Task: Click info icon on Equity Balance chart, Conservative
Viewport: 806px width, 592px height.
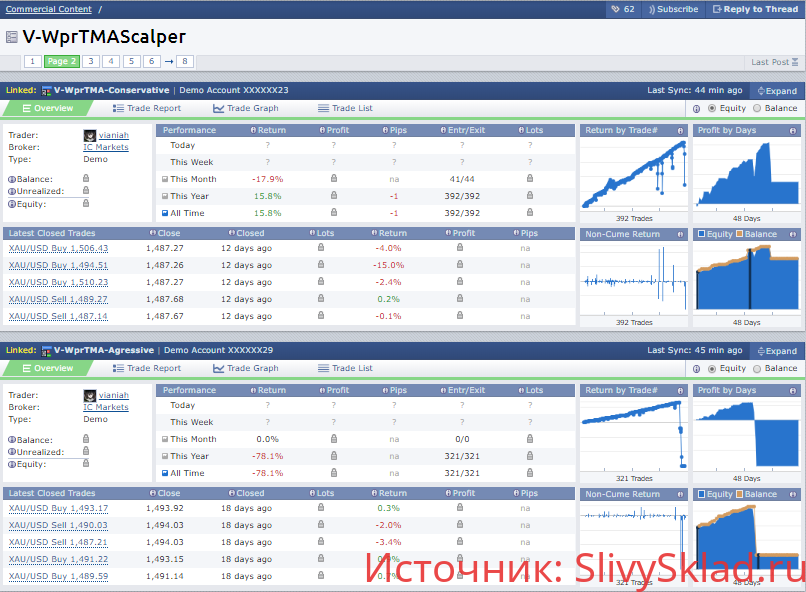Action: coord(793,235)
